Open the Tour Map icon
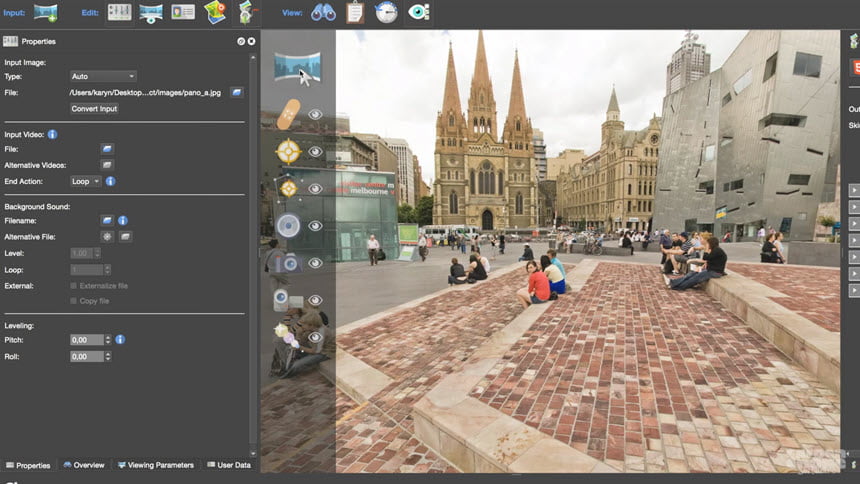Viewport: 860px width, 484px height. tap(215, 12)
